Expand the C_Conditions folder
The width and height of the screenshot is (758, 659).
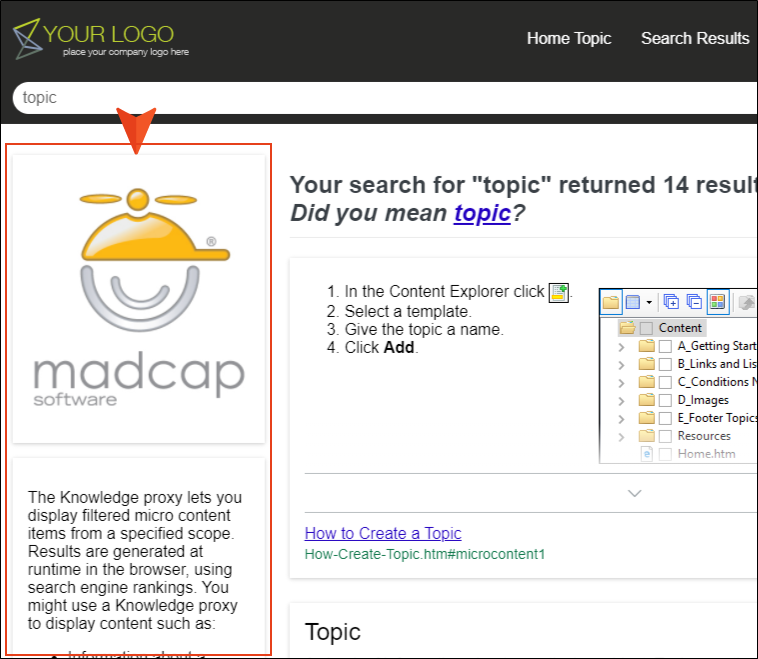pos(621,383)
